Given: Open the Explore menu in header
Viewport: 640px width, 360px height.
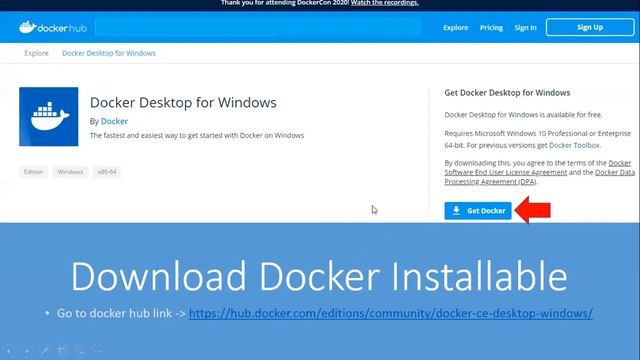Looking at the screenshot, I should point(456,27).
